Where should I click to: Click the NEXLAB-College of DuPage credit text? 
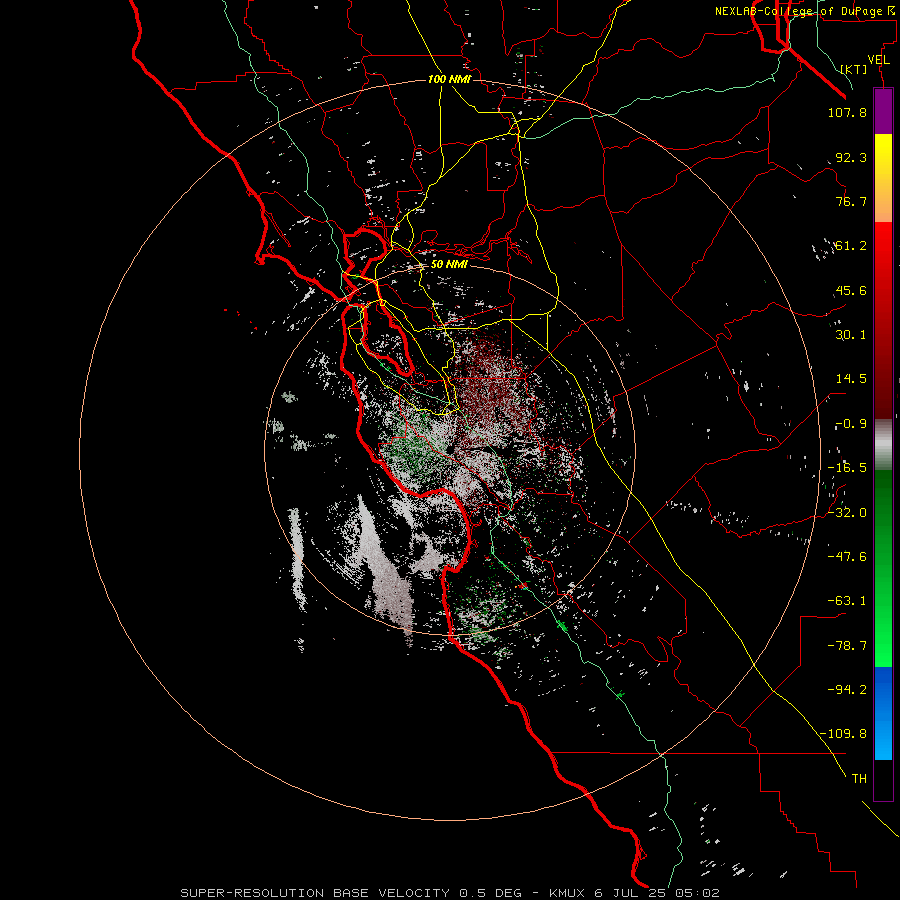click(806, 11)
